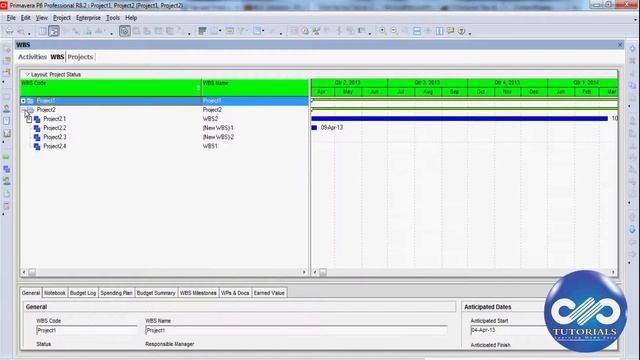Select the Project2.1 WBS element
The height and width of the screenshot is (360, 640).
54,119
